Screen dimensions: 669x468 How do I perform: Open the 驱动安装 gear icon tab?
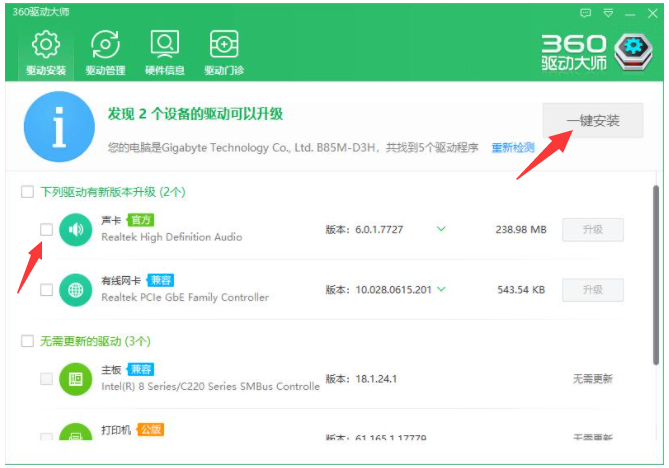[46, 53]
